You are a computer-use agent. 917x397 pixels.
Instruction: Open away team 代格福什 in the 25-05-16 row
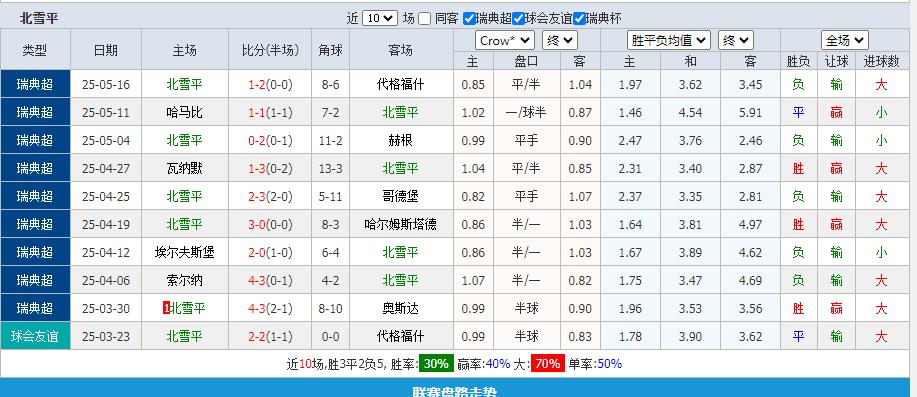401,85
